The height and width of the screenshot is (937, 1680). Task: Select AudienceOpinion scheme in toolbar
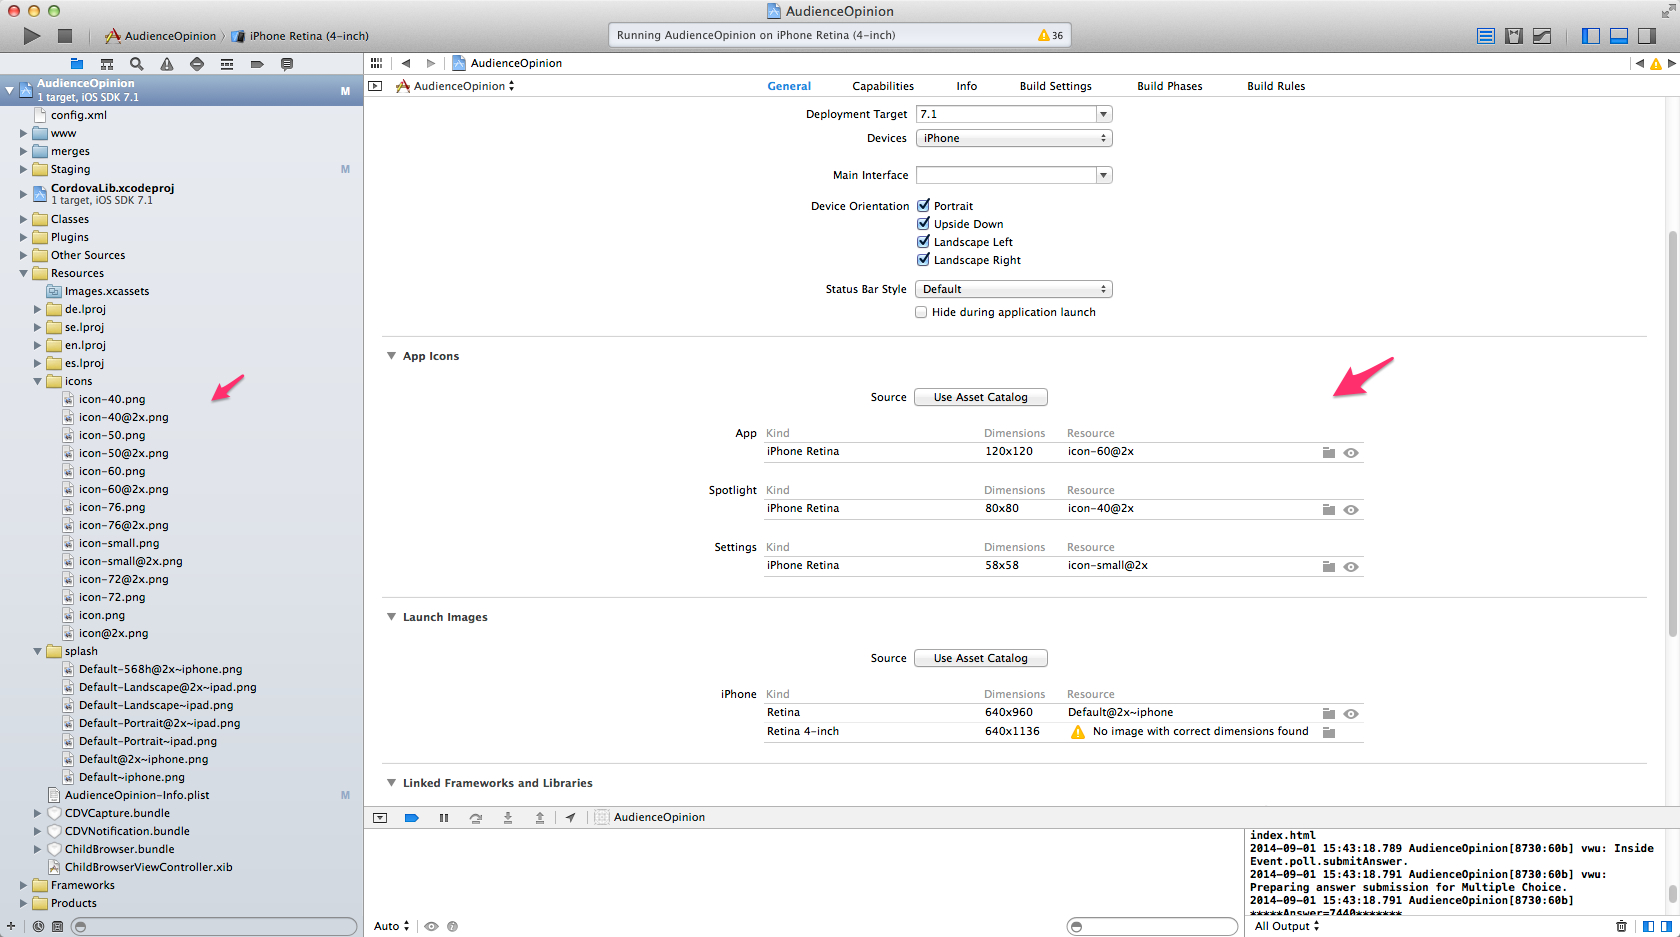pos(160,36)
